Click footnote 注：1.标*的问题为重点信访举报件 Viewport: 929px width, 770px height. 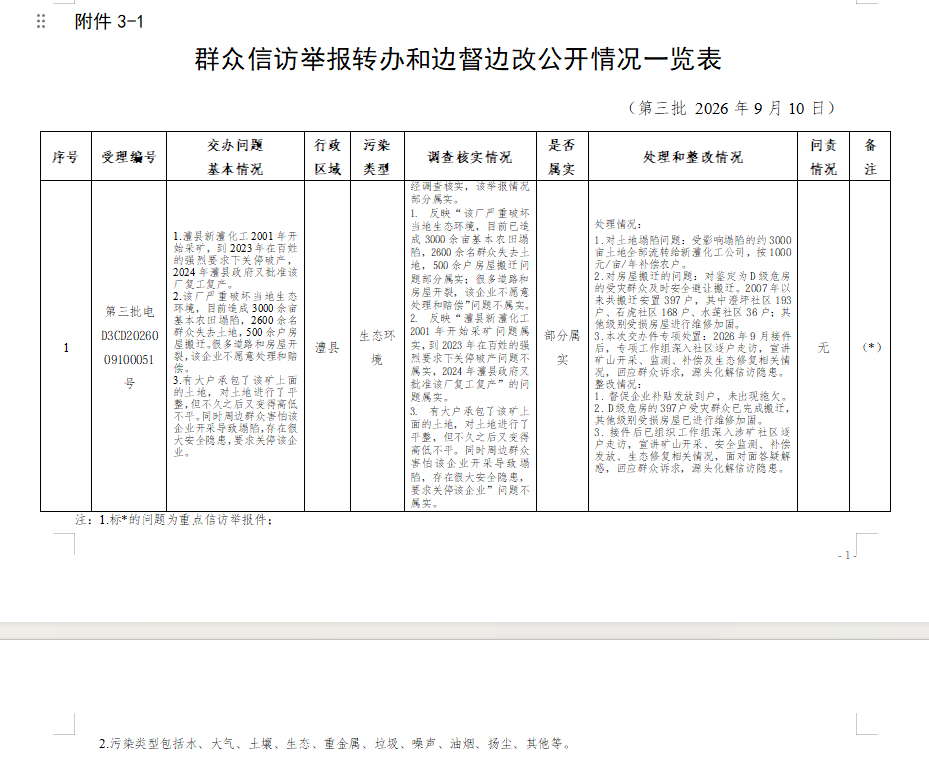click(174, 520)
